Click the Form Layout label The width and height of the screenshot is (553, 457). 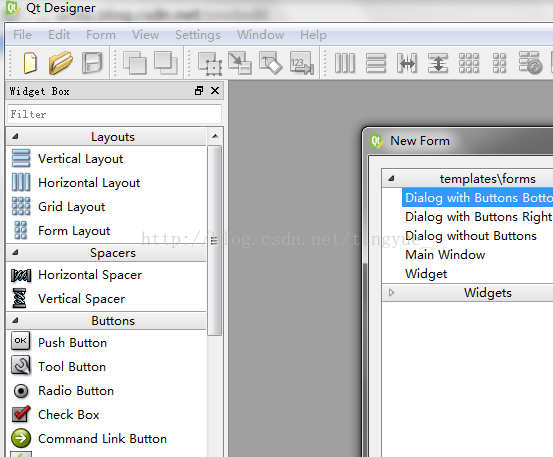pos(74,231)
